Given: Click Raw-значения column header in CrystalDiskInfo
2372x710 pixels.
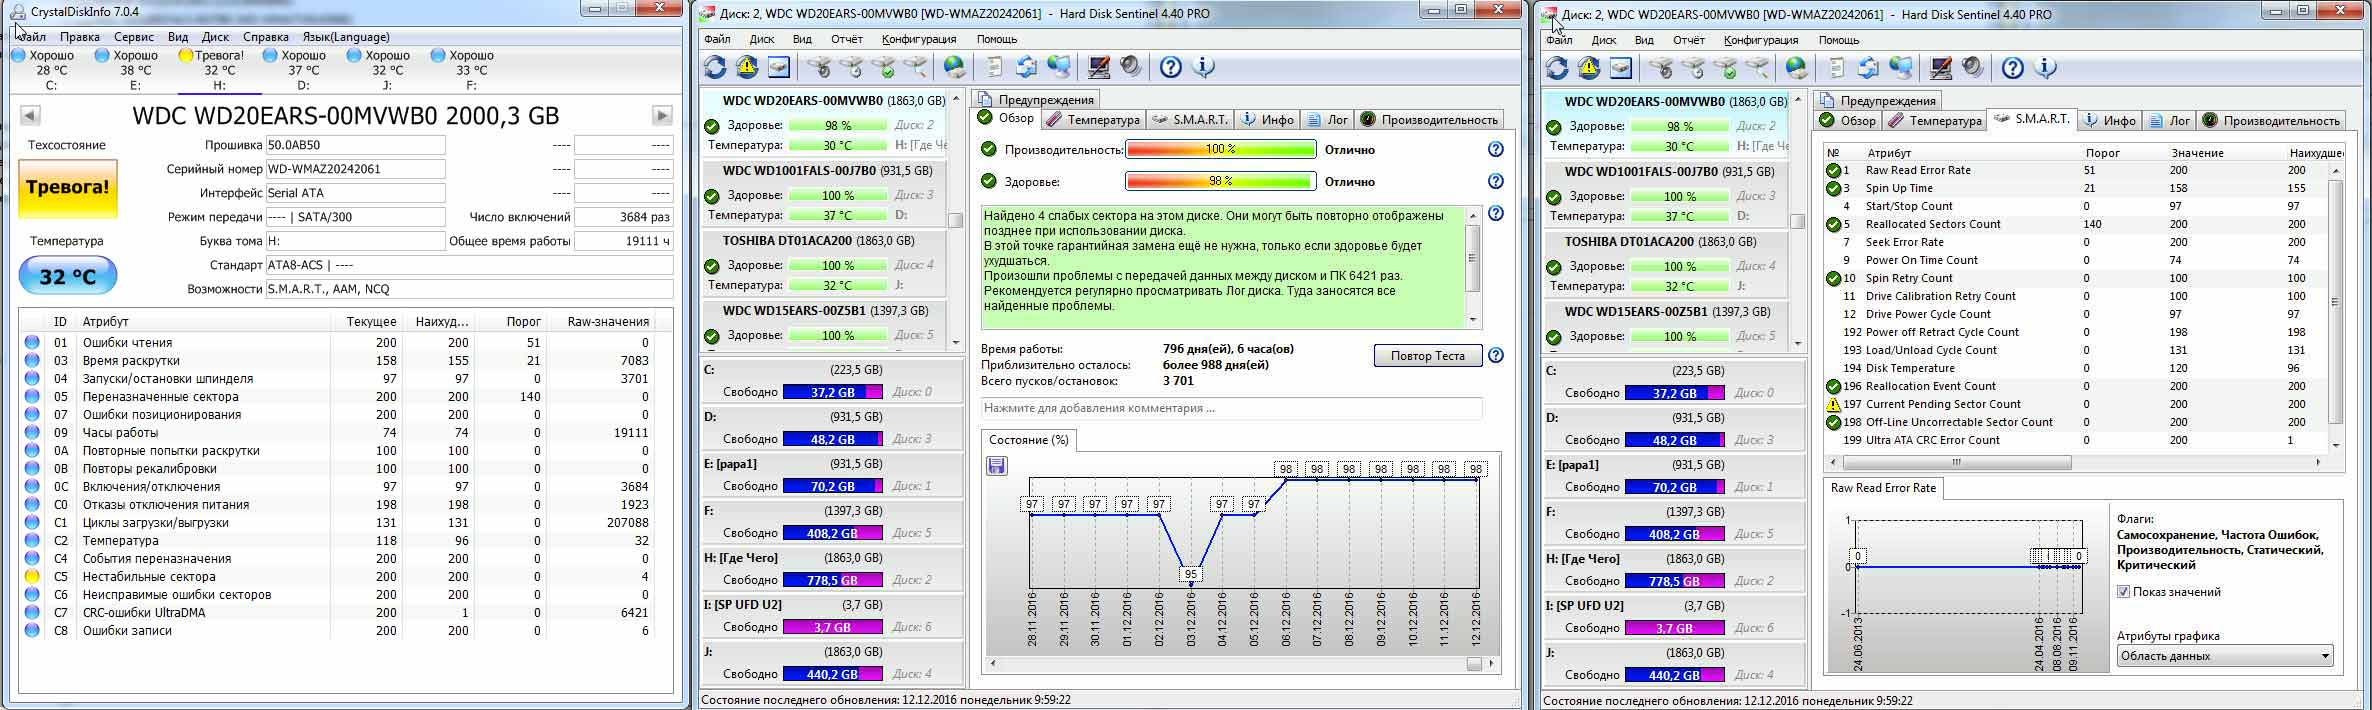Looking at the screenshot, I should pos(608,322).
